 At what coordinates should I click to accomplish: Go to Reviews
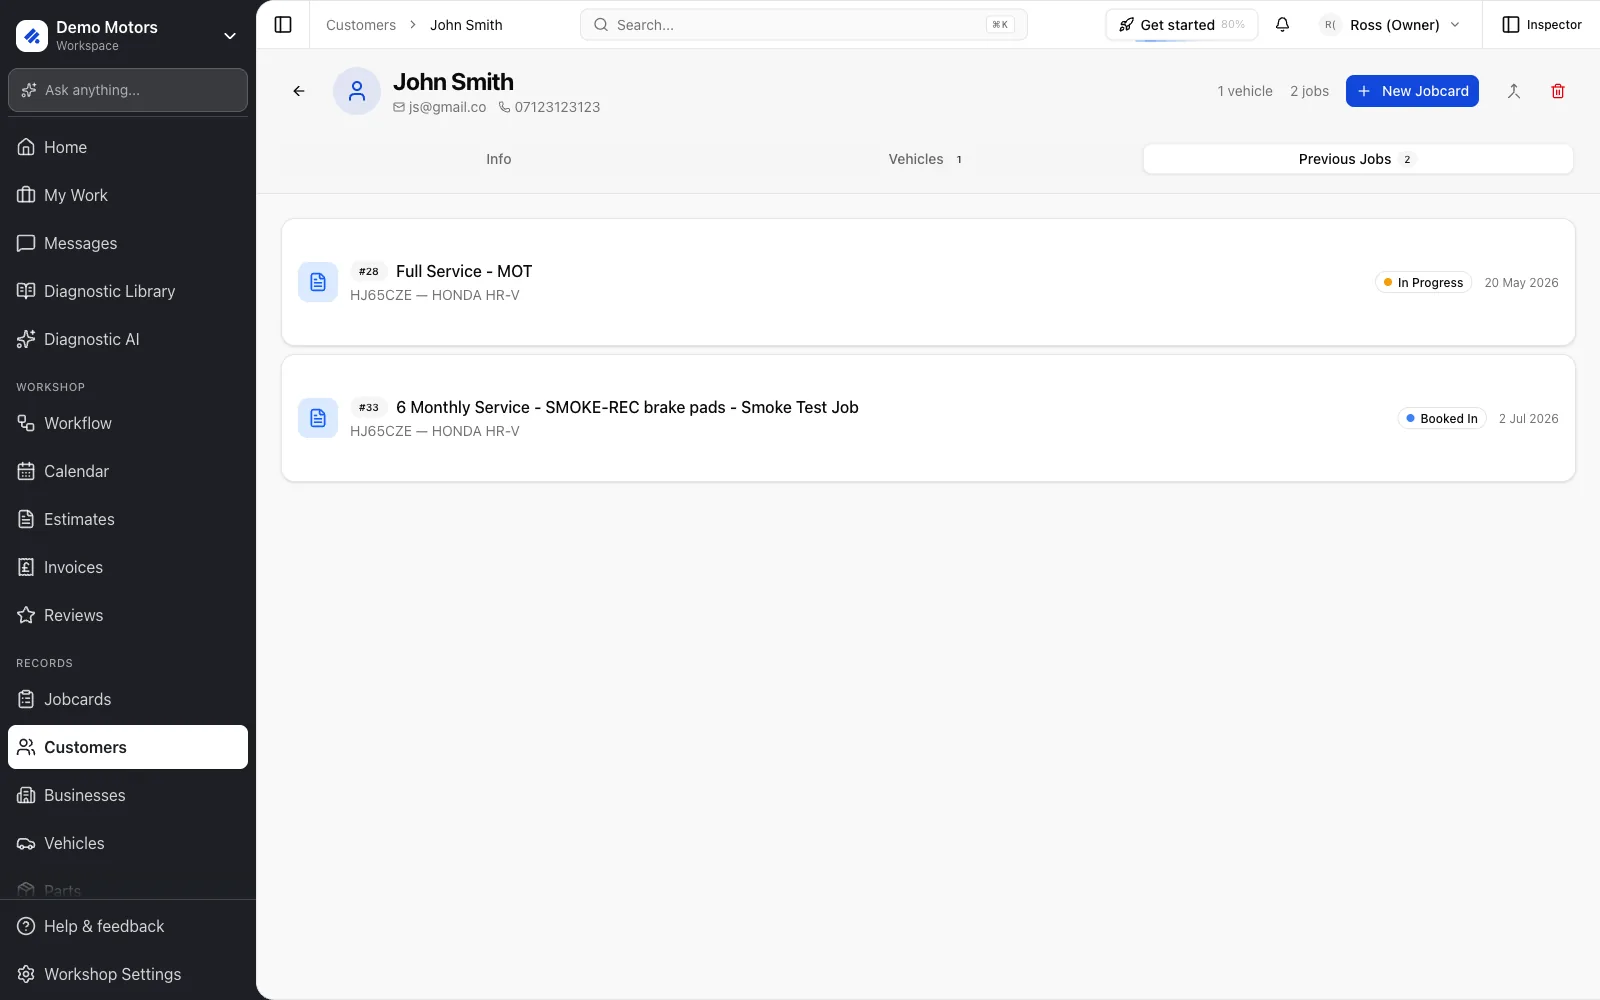(x=128, y=615)
